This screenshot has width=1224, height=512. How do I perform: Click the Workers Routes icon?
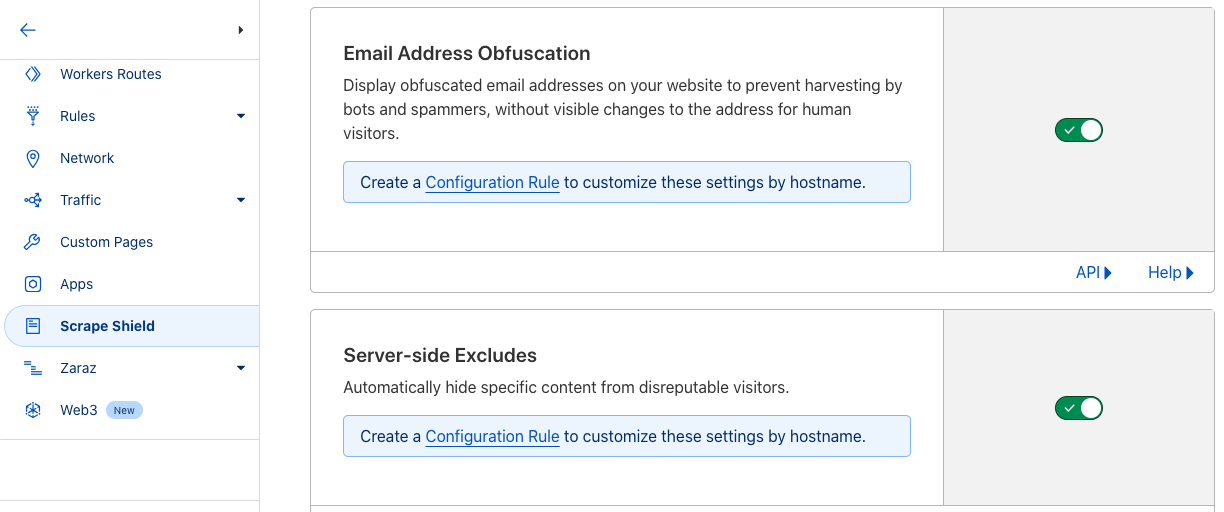(x=33, y=74)
